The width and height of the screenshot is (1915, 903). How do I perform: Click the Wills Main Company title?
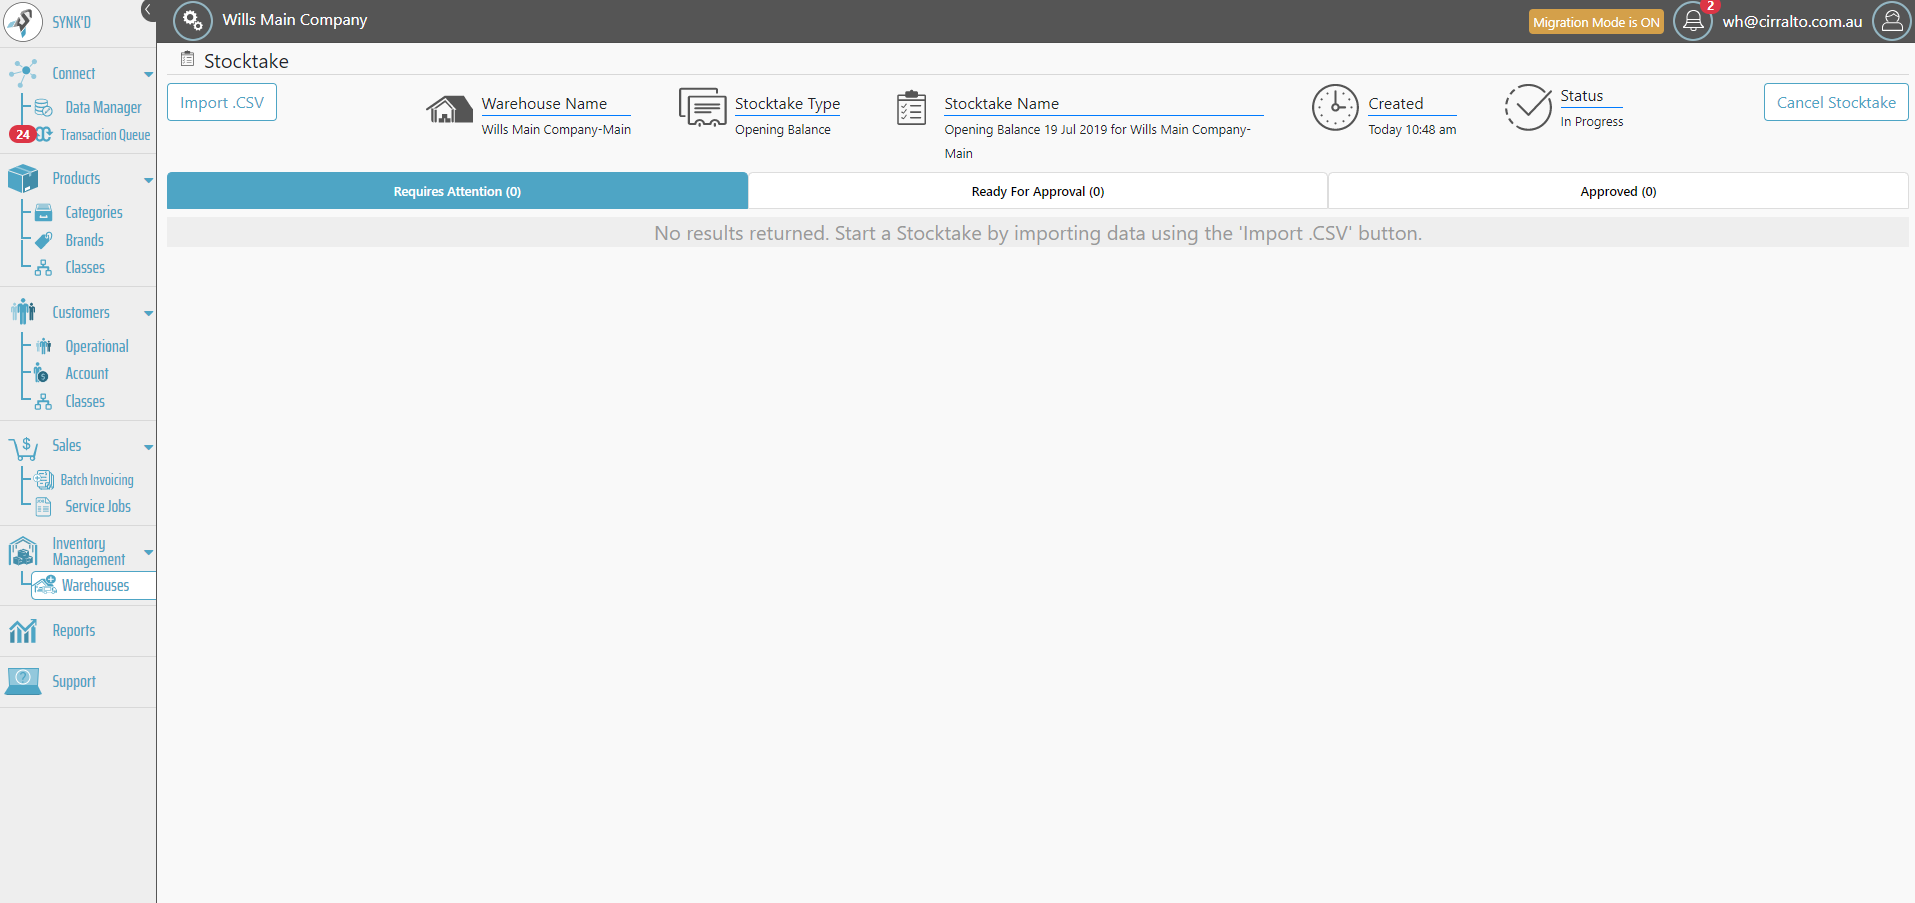coord(295,20)
